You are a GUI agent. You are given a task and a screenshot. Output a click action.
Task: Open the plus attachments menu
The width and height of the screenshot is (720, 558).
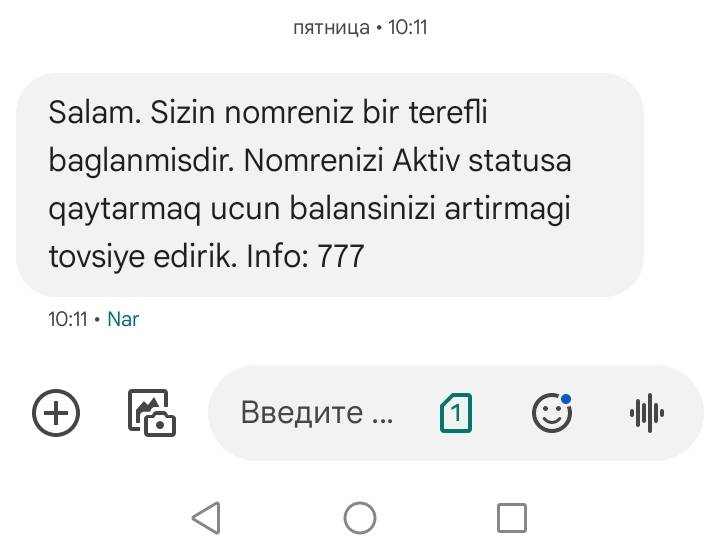56,413
